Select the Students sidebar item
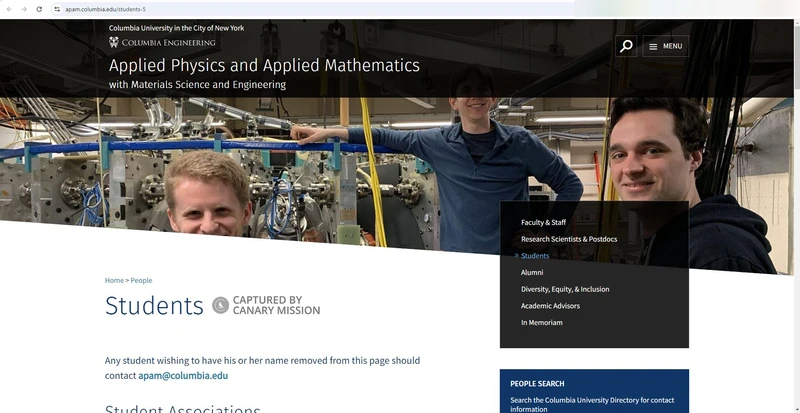 pyautogui.click(x=535, y=256)
